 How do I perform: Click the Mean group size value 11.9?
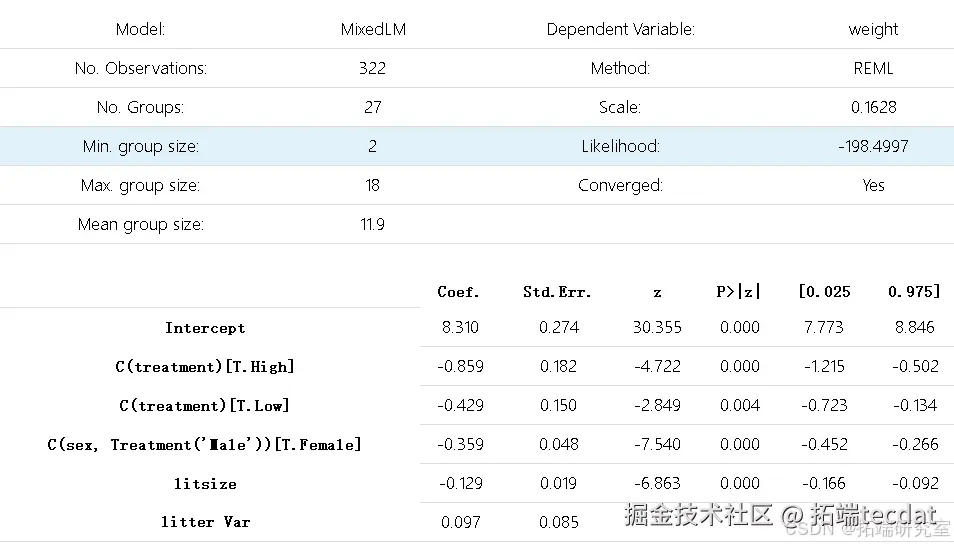point(372,225)
